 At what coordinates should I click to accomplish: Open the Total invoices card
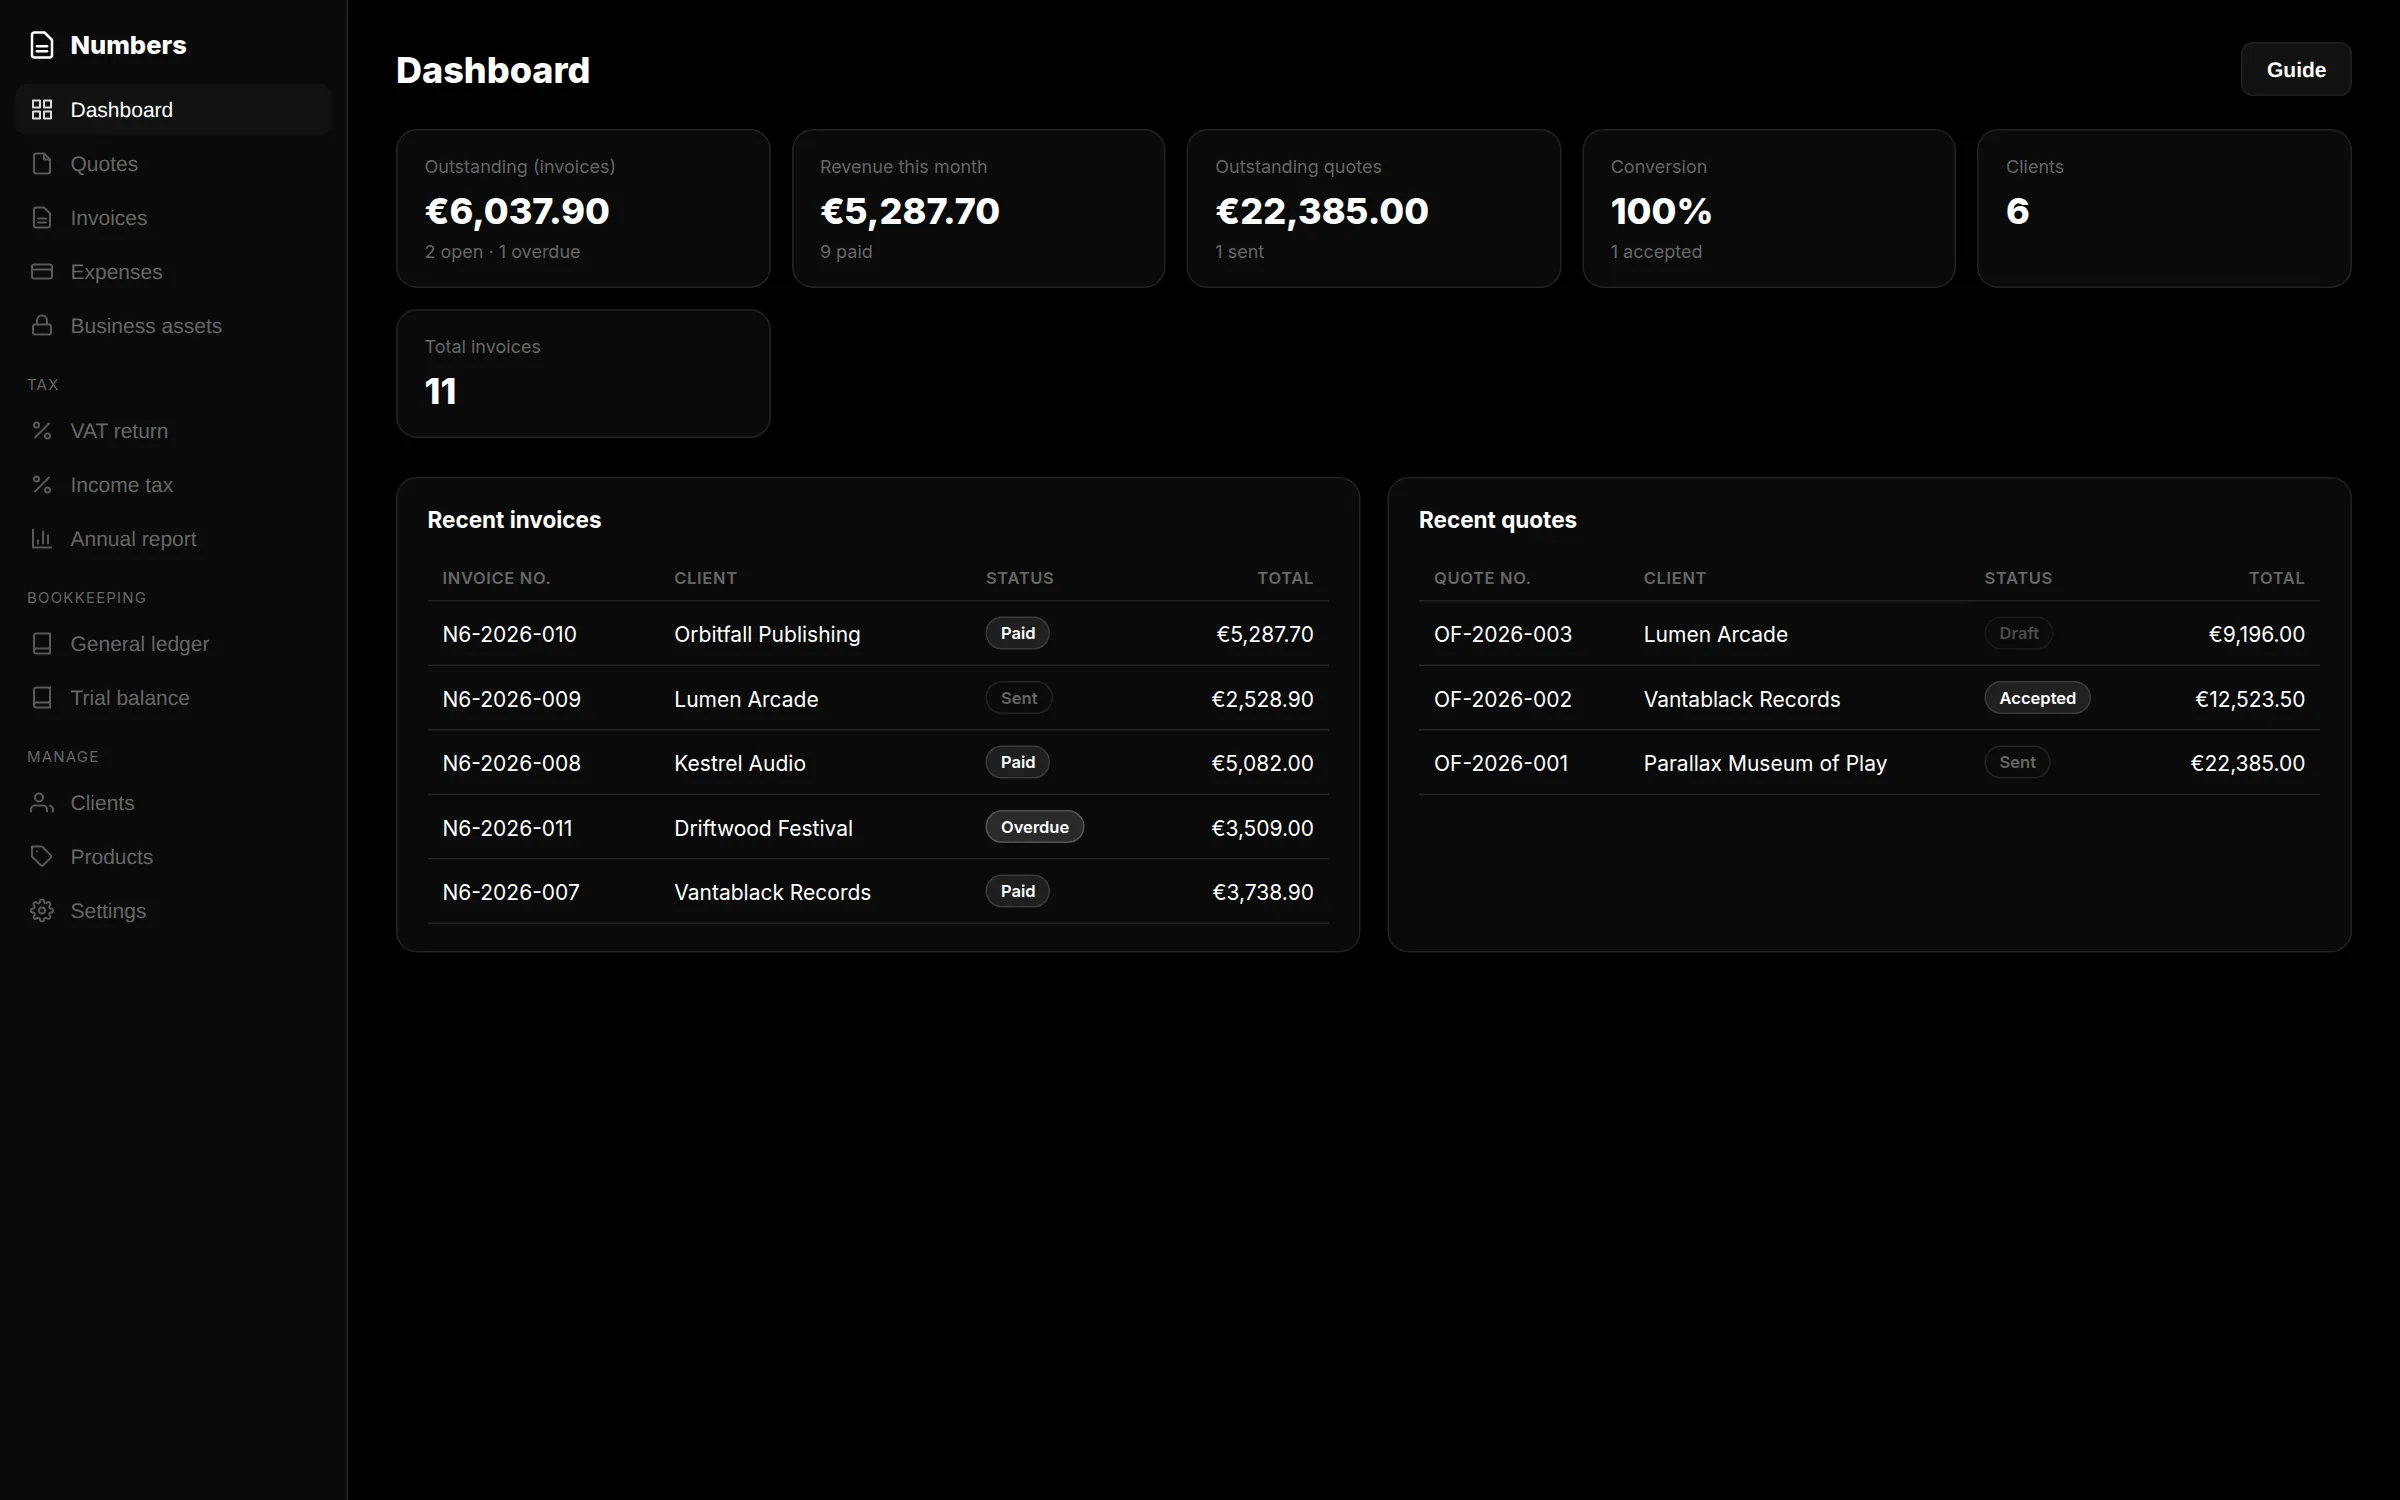[x=583, y=373]
